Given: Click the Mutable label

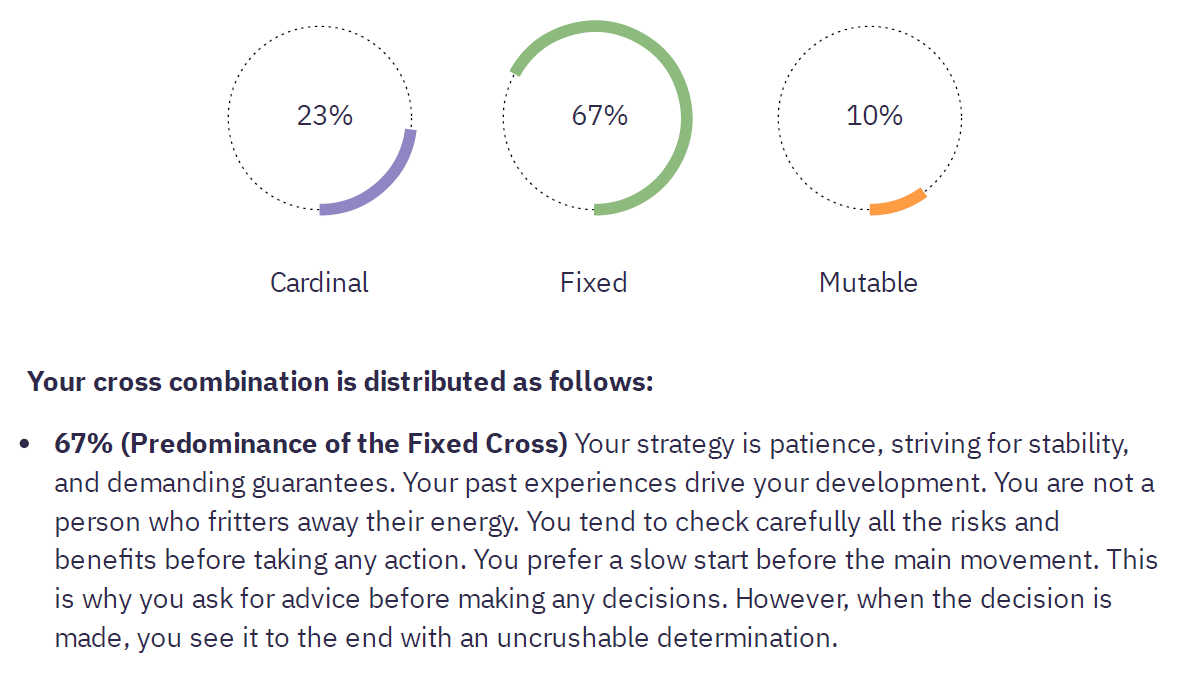Looking at the screenshot, I should tap(868, 283).
